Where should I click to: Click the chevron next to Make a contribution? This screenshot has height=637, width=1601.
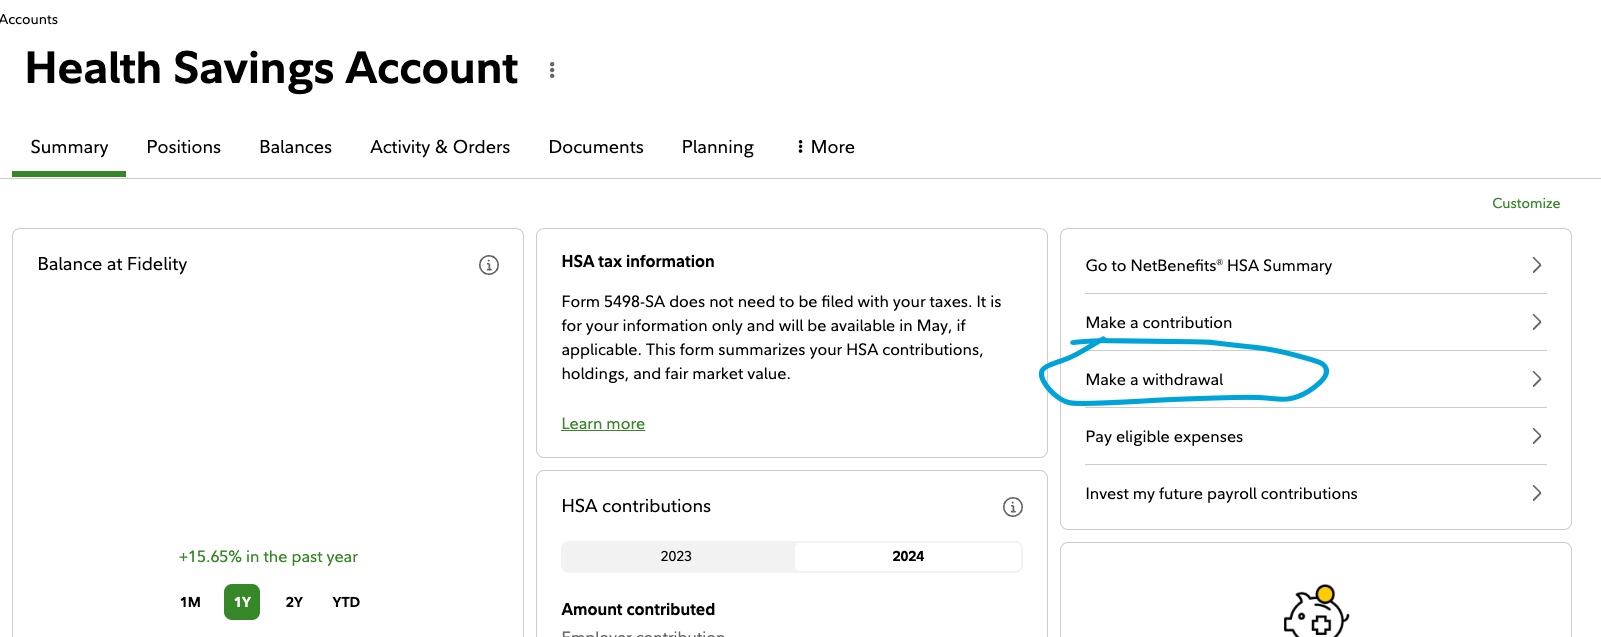point(1537,322)
